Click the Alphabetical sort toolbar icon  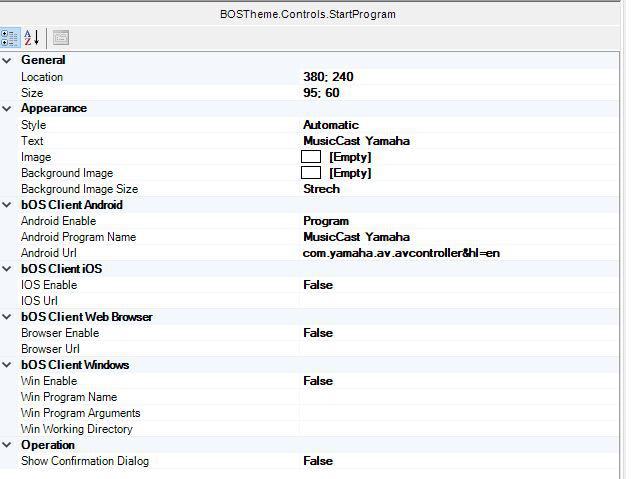tap(32, 37)
